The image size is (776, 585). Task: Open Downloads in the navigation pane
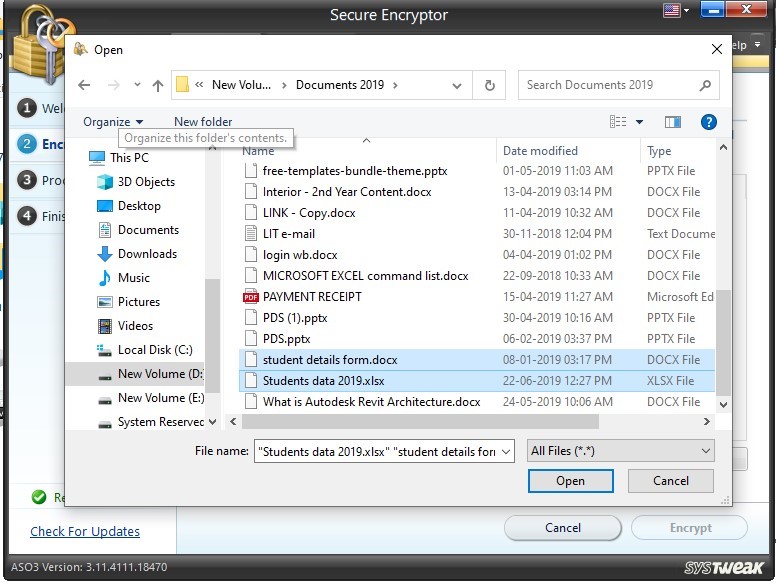(x=137, y=254)
